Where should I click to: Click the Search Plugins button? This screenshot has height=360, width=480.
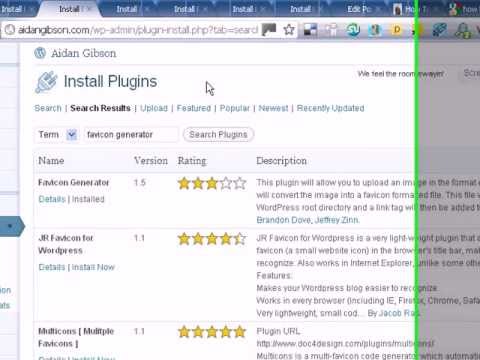click(x=218, y=135)
